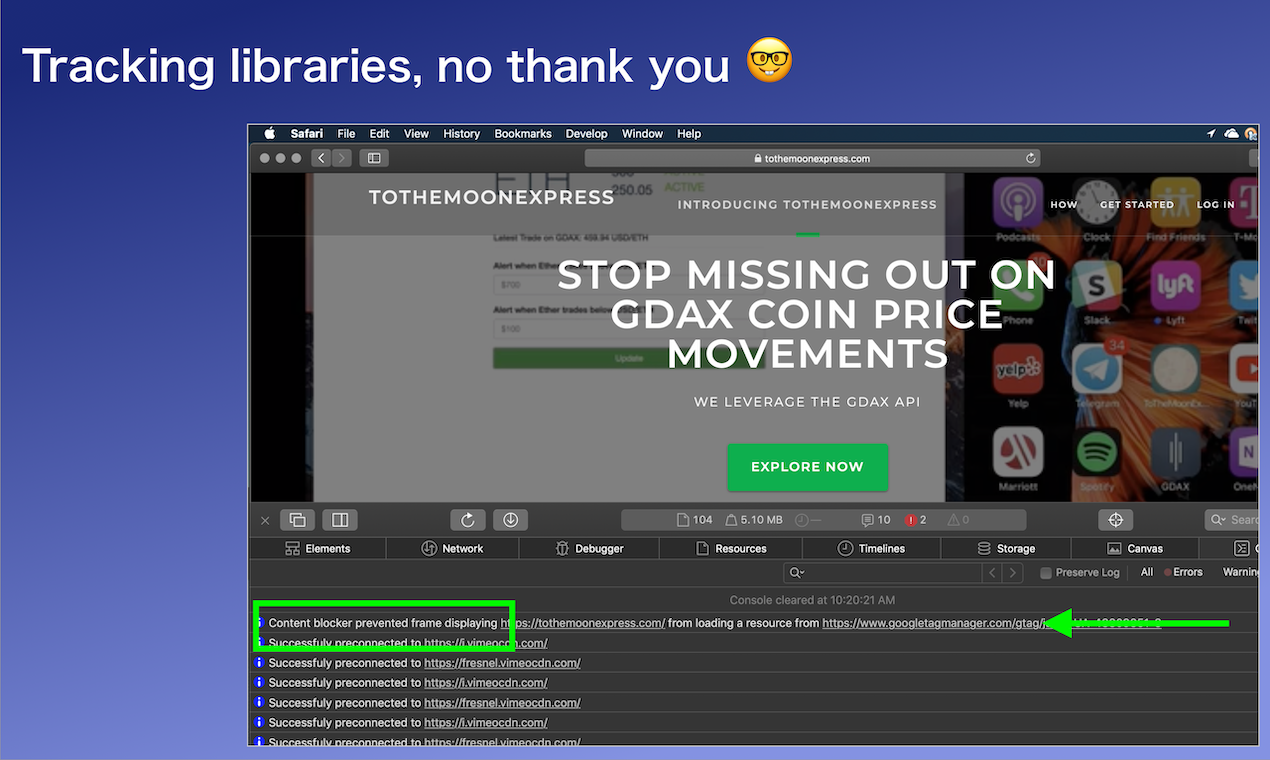
Task: Click the green EXPLORE NOW button
Action: click(807, 467)
